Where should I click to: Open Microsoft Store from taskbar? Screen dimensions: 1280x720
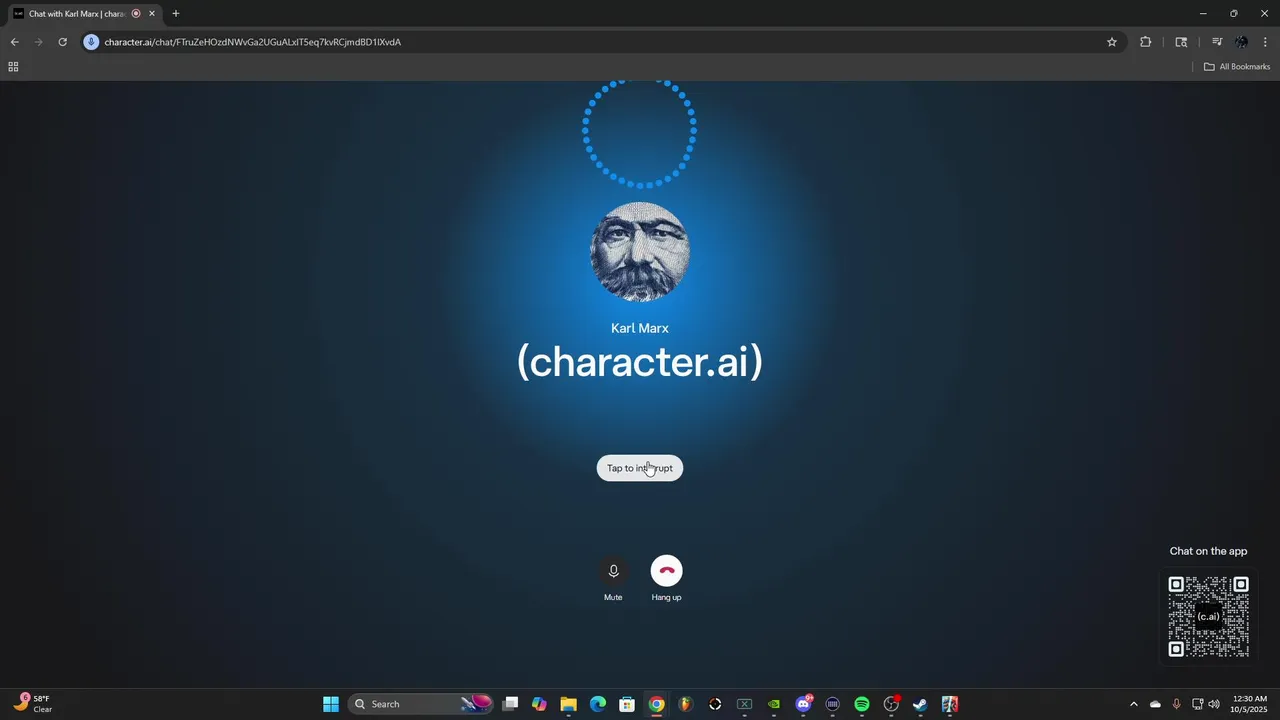point(627,704)
